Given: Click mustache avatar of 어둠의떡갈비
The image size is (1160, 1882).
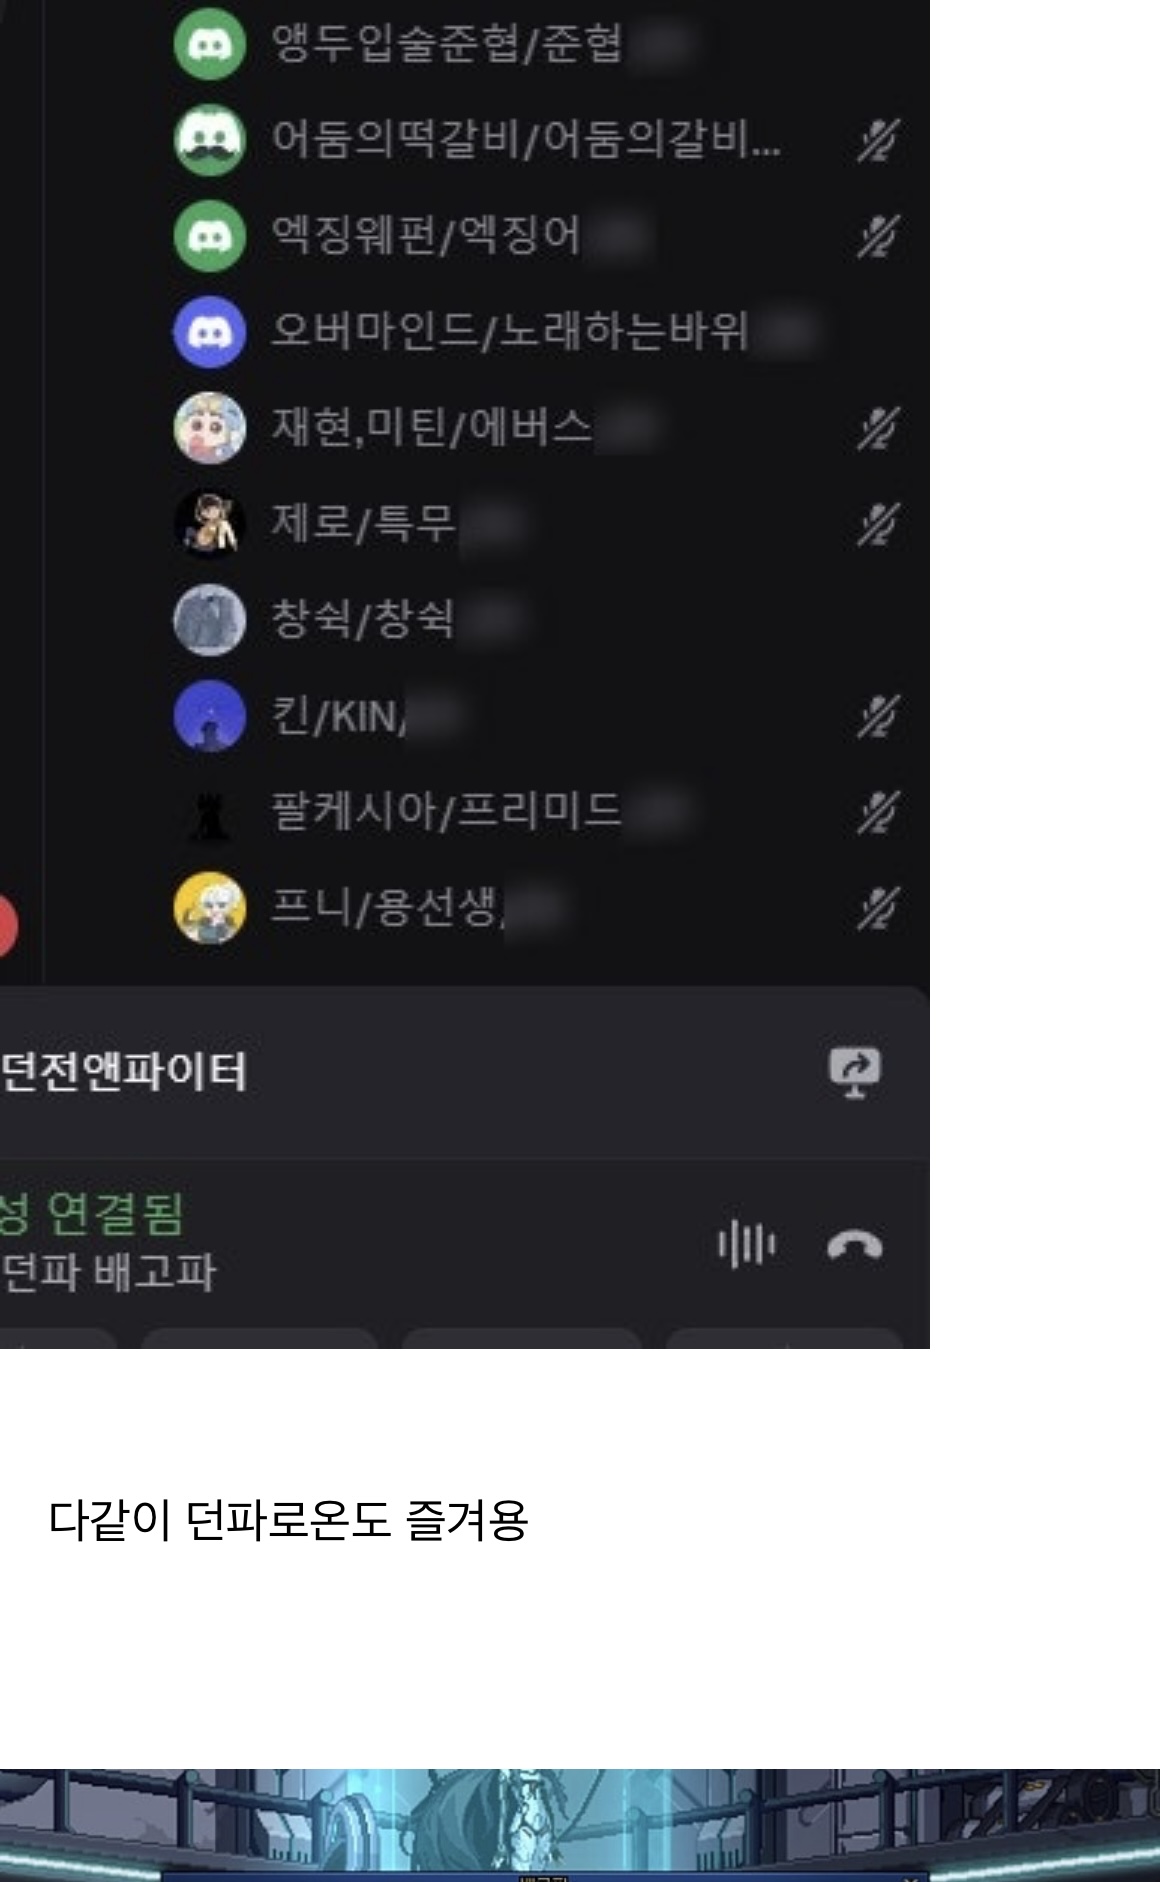Looking at the screenshot, I should (x=209, y=139).
